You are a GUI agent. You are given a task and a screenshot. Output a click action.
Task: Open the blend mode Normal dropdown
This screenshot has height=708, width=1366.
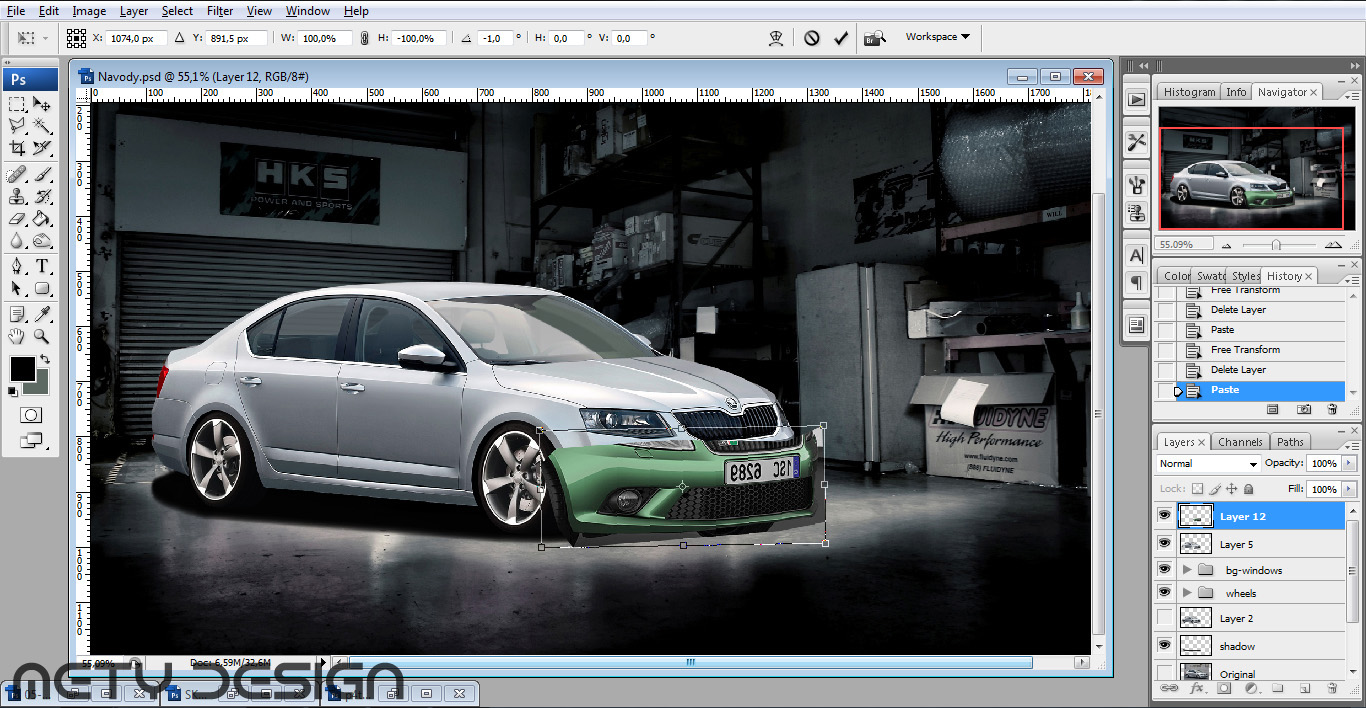(1208, 464)
